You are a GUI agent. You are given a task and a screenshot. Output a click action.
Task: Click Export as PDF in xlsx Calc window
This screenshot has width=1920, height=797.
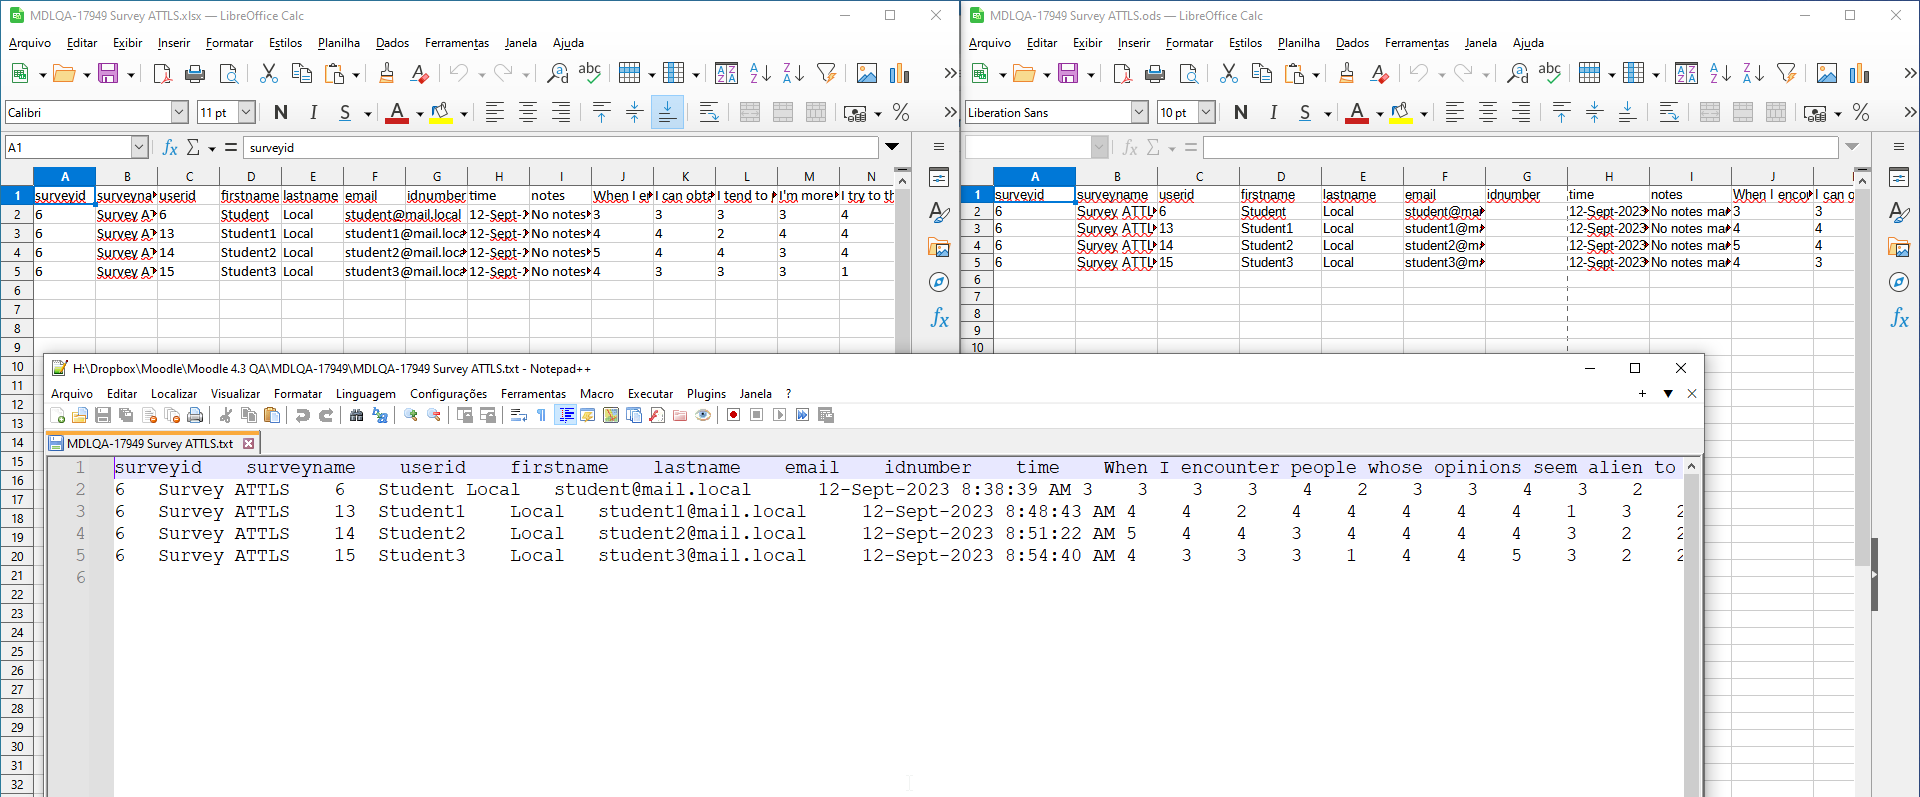[162, 73]
